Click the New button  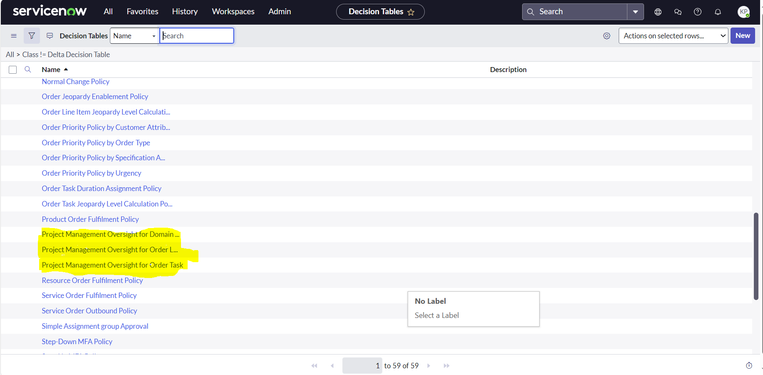pyautogui.click(x=743, y=36)
